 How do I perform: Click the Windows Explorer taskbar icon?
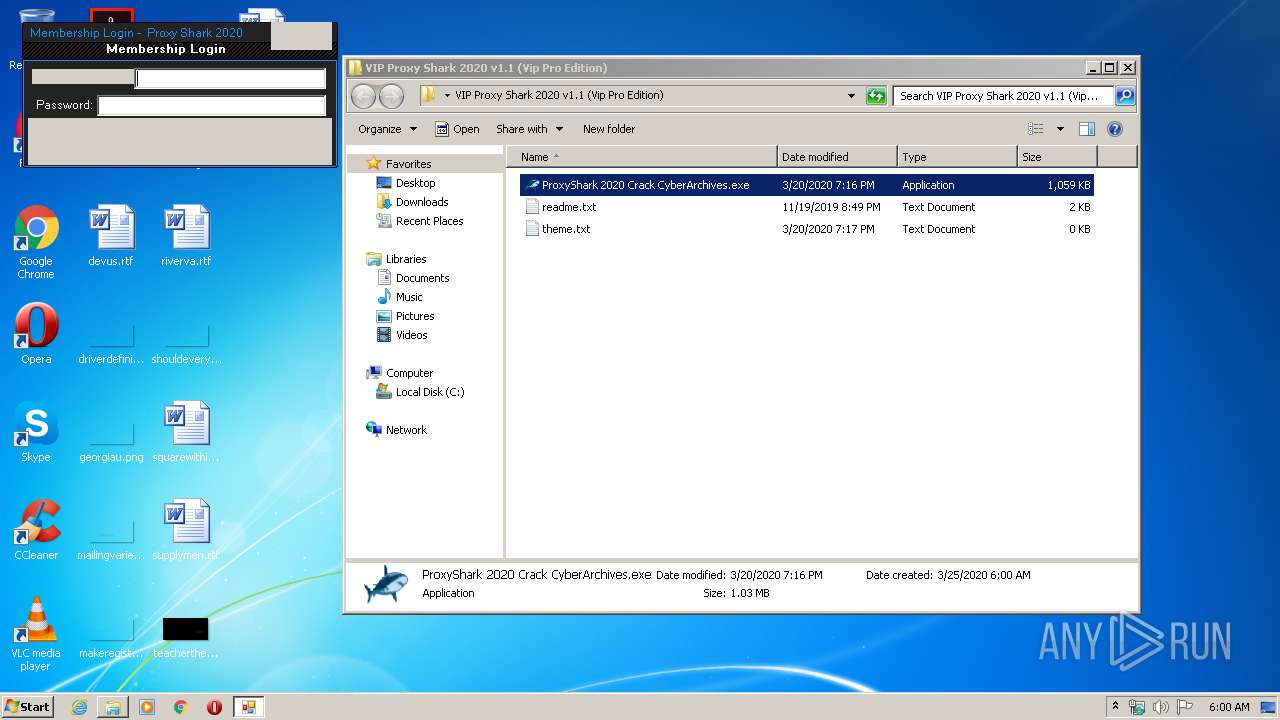click(x=113, y=707)
